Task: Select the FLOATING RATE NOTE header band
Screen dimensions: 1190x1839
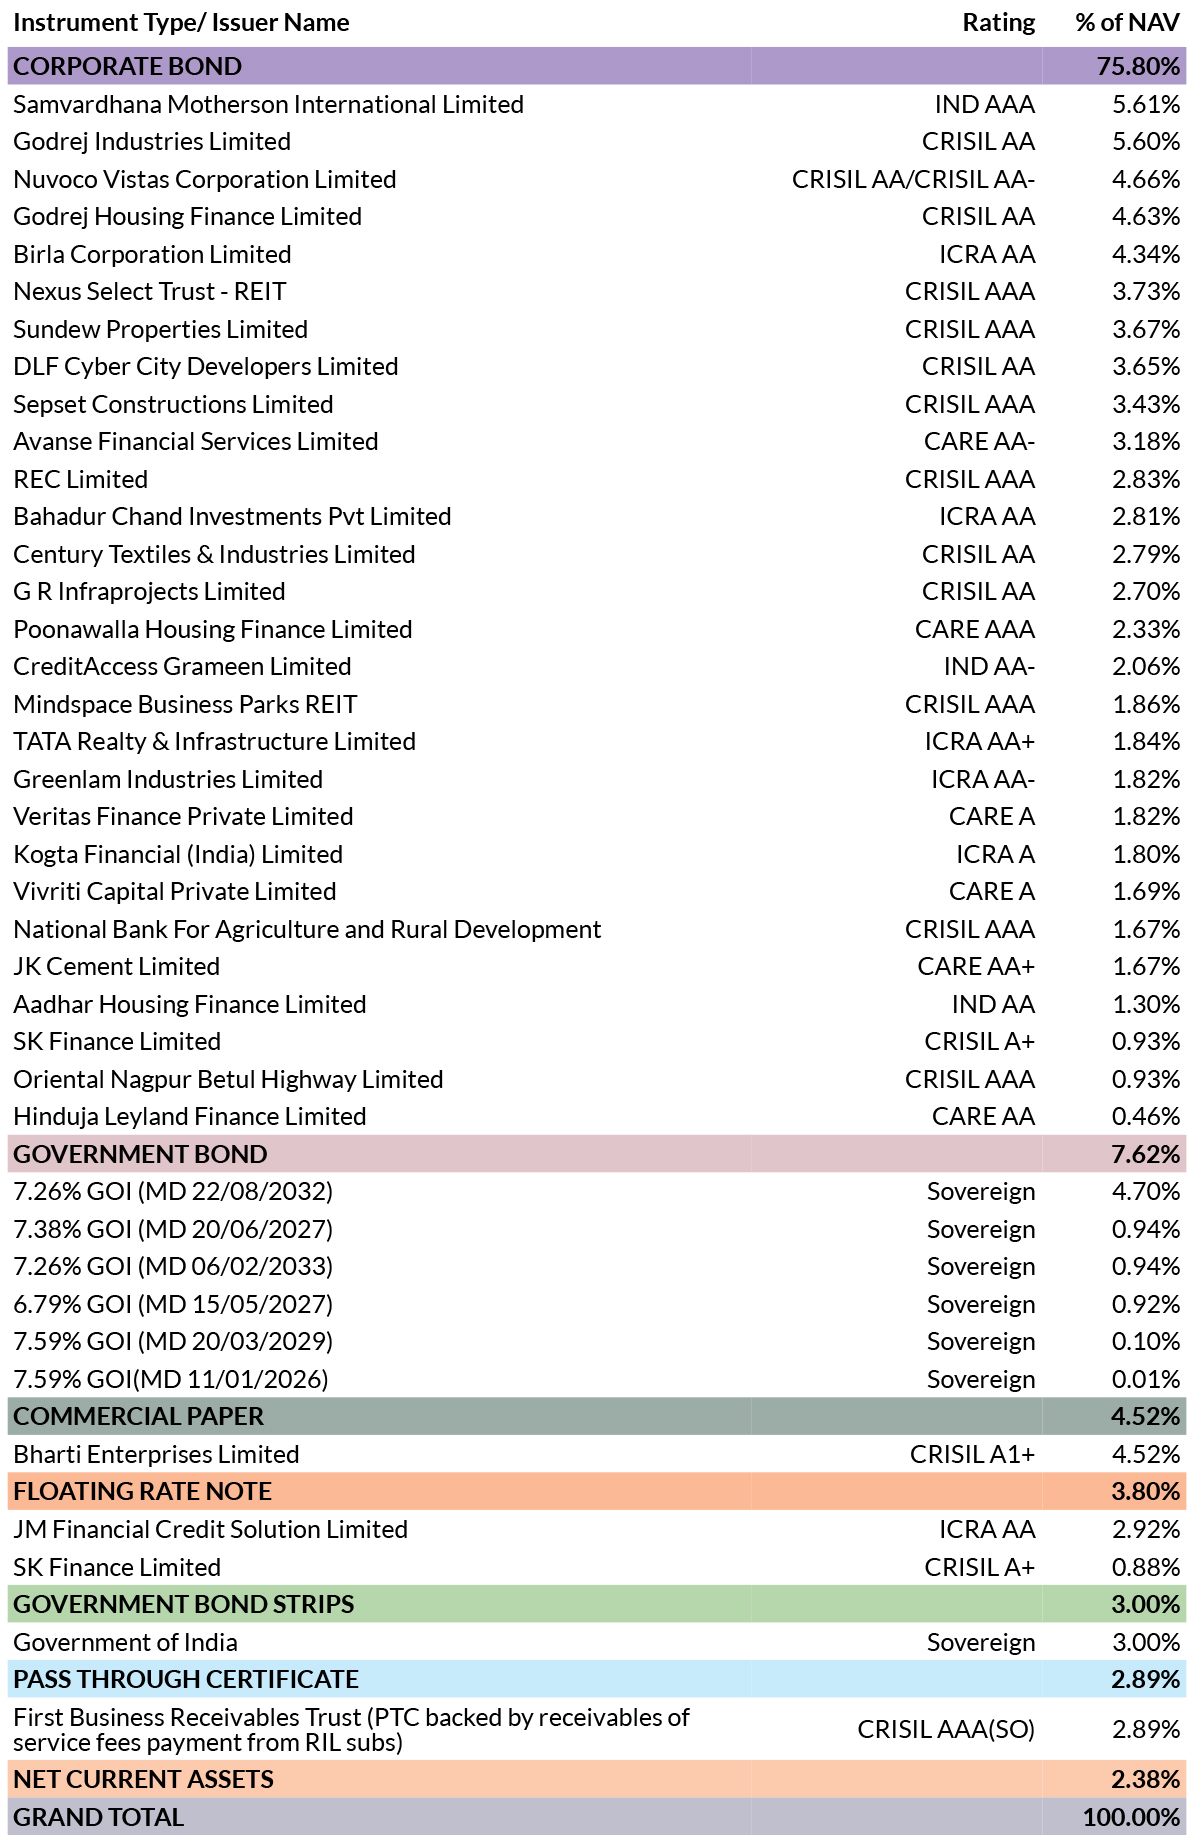Action: point(597,1492)
